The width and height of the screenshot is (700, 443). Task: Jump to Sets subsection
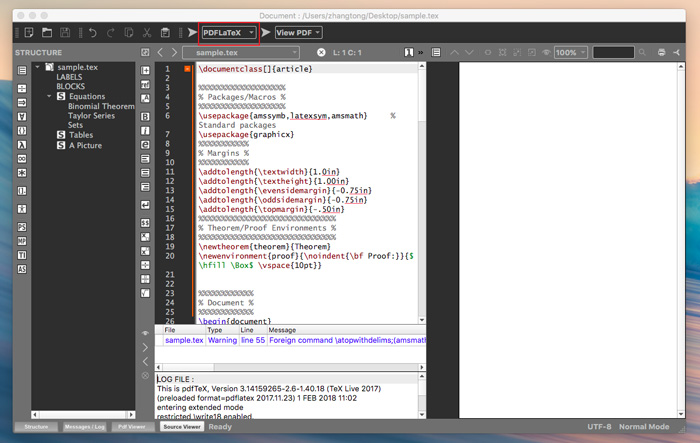click(x=75, y=125)
